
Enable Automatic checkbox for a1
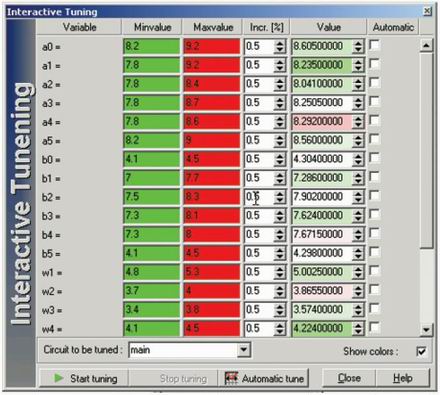pyautogui.click(x=375, y=64)
